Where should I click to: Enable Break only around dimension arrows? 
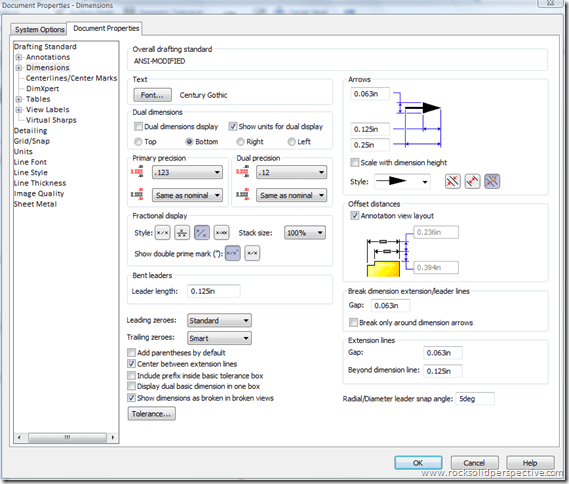click(353, 322)
